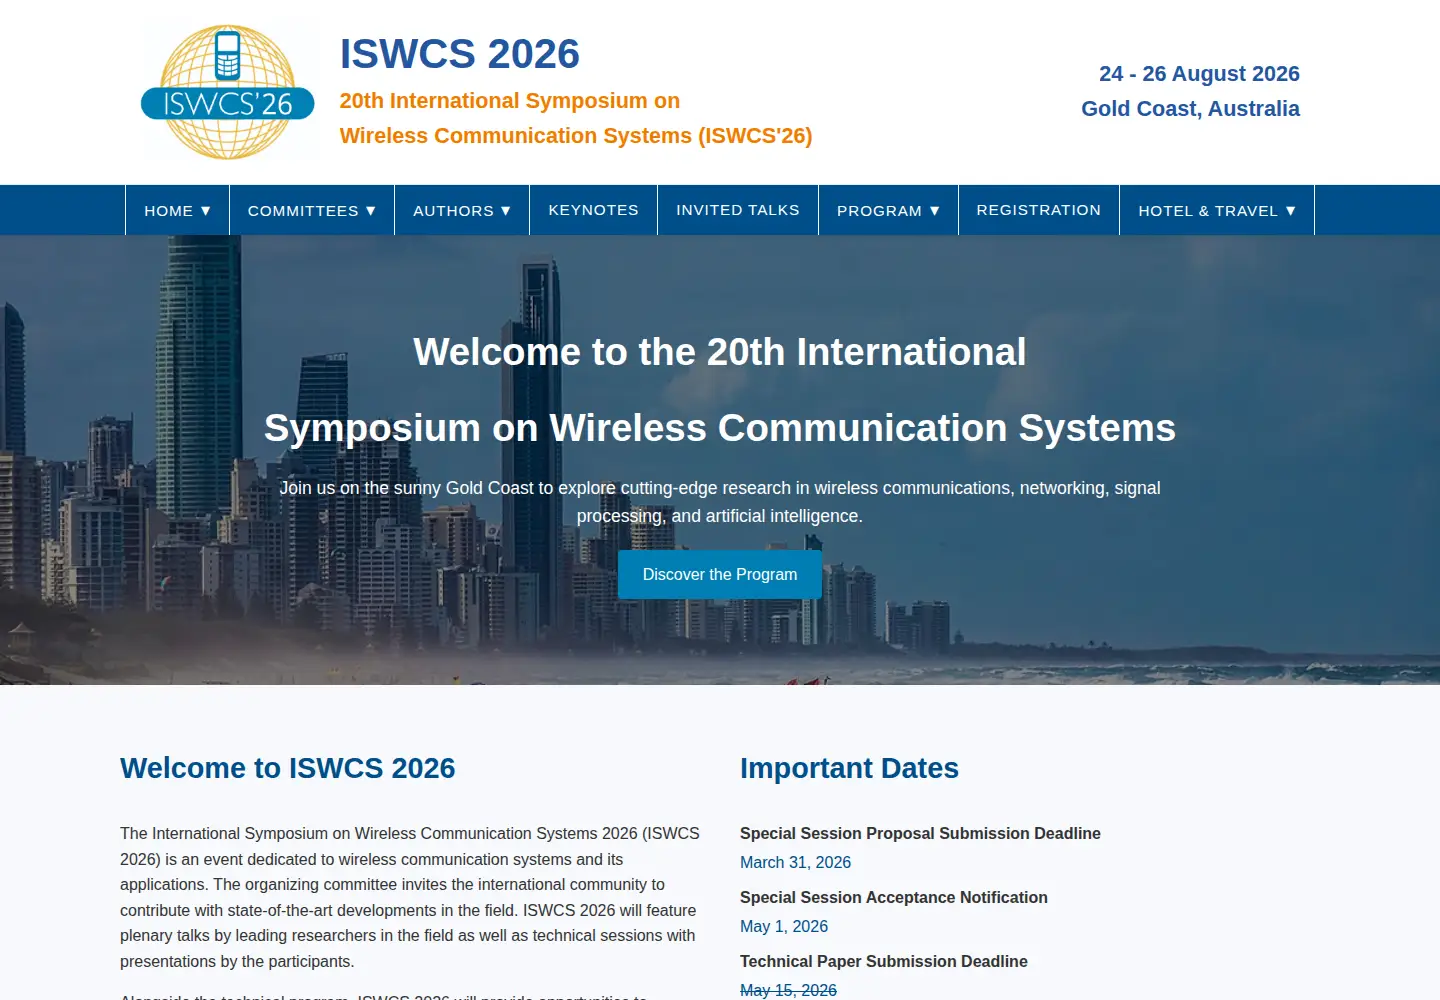
Task: Open the REGISTRATION page
Action: [1039, 210]
